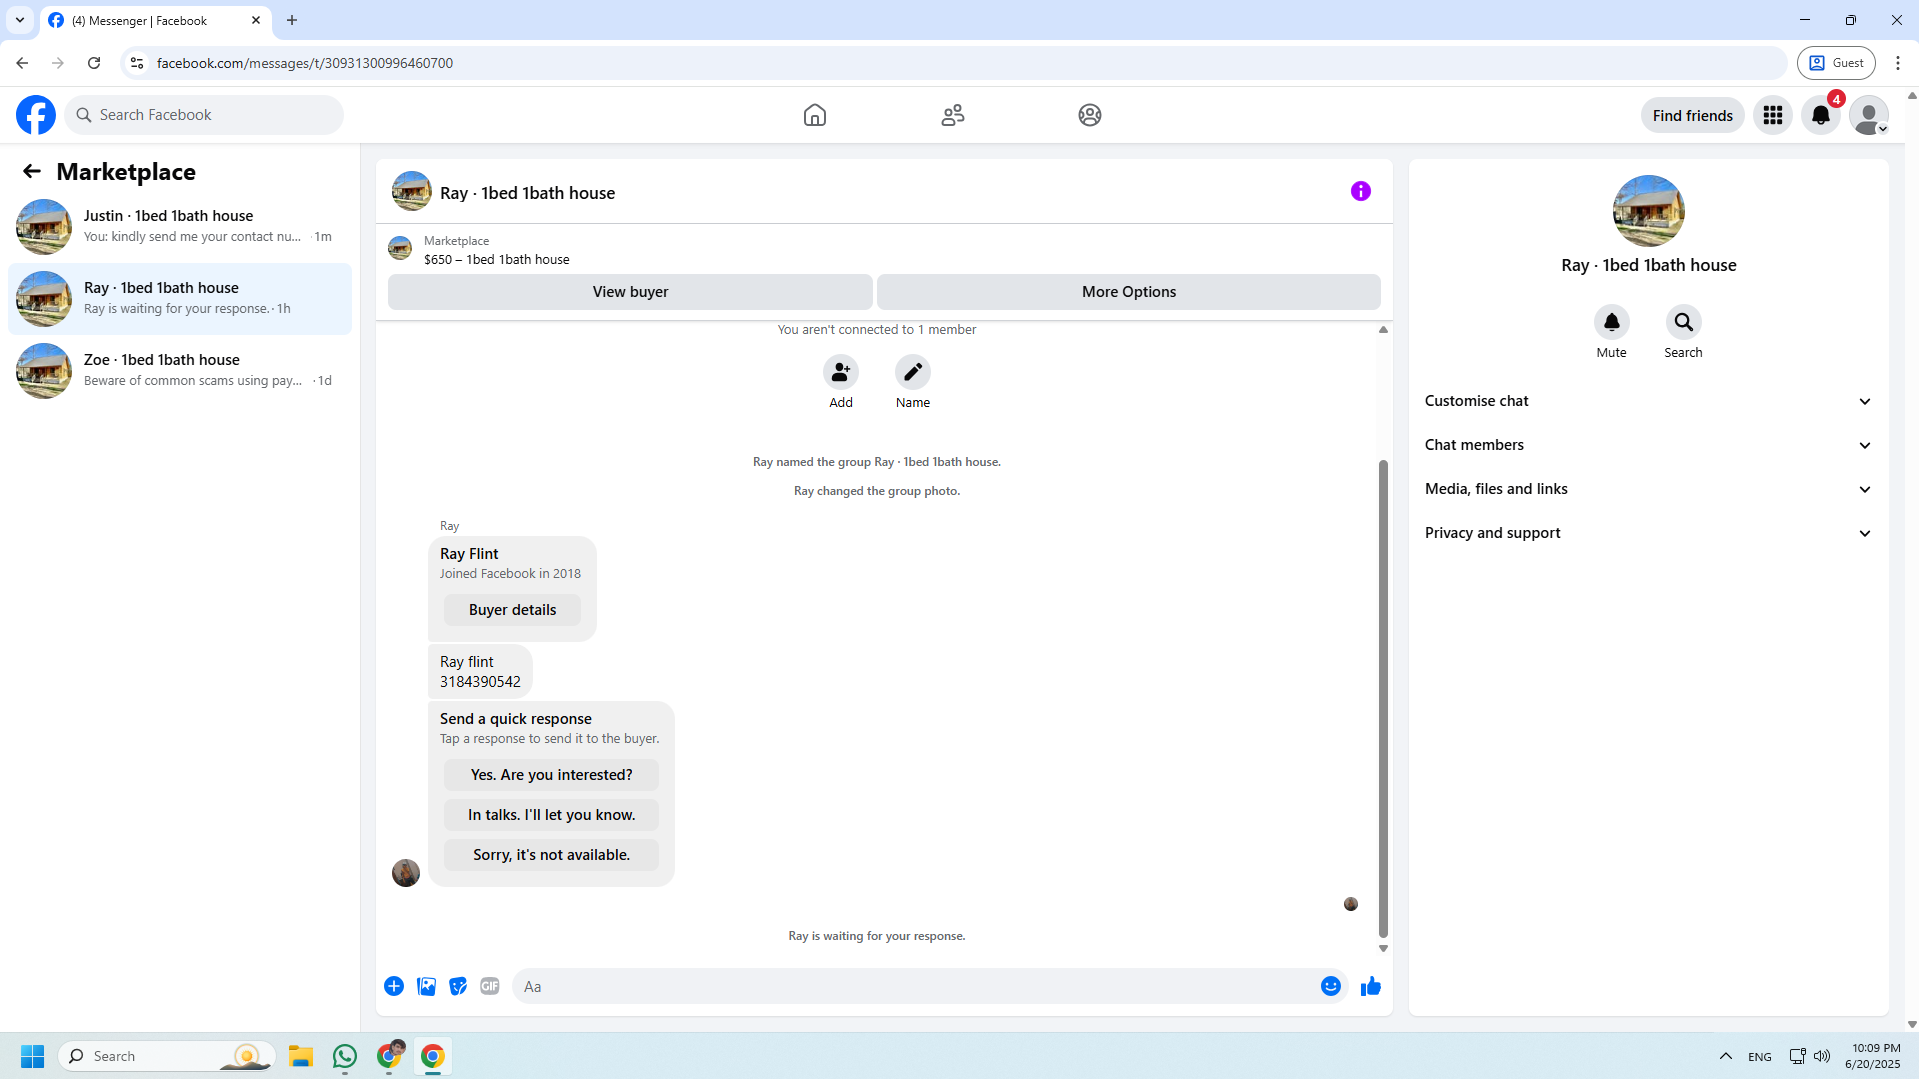Viewport: 1919px width, 1079px height.
Task: Go back using the Marketplace arrow
Action: pos(32,171)
